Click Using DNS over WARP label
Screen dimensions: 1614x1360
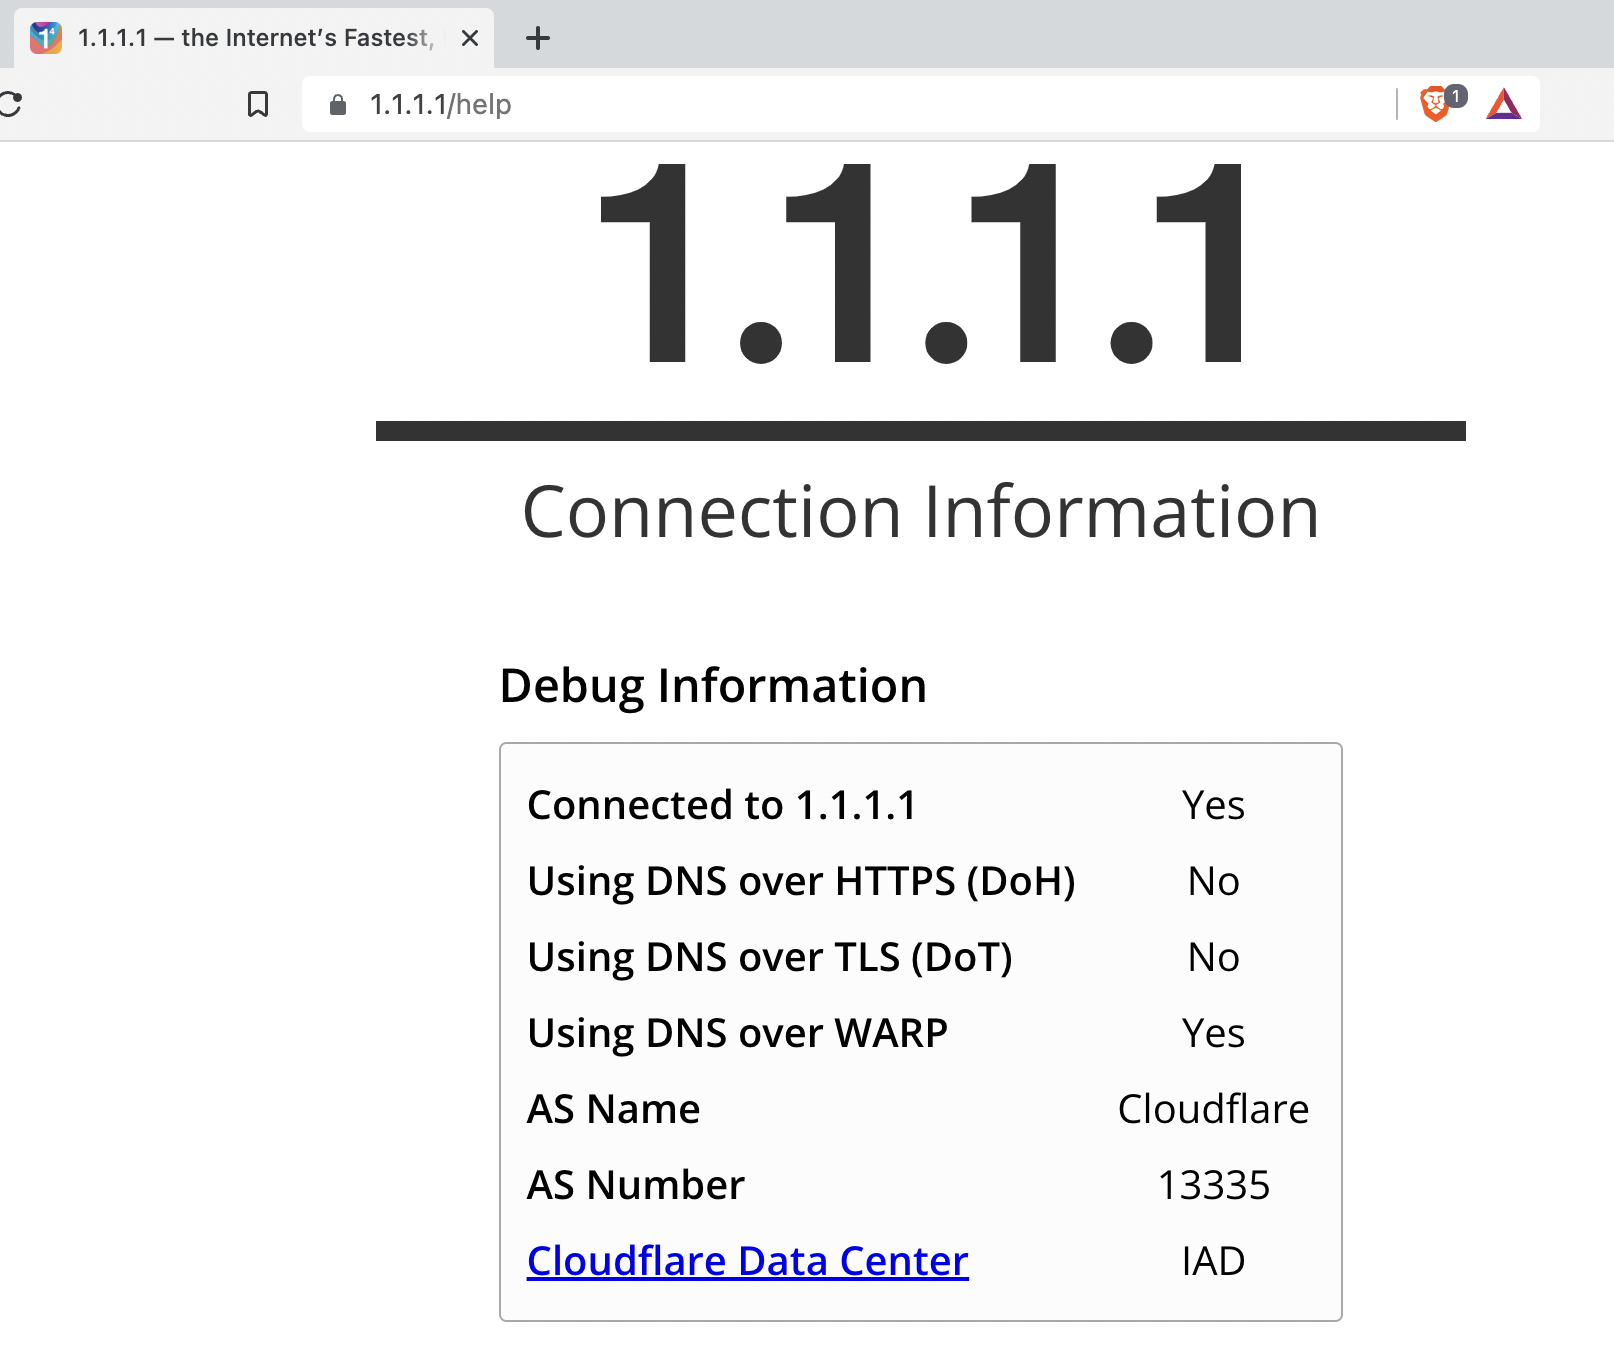click(x=737, y=1033)
